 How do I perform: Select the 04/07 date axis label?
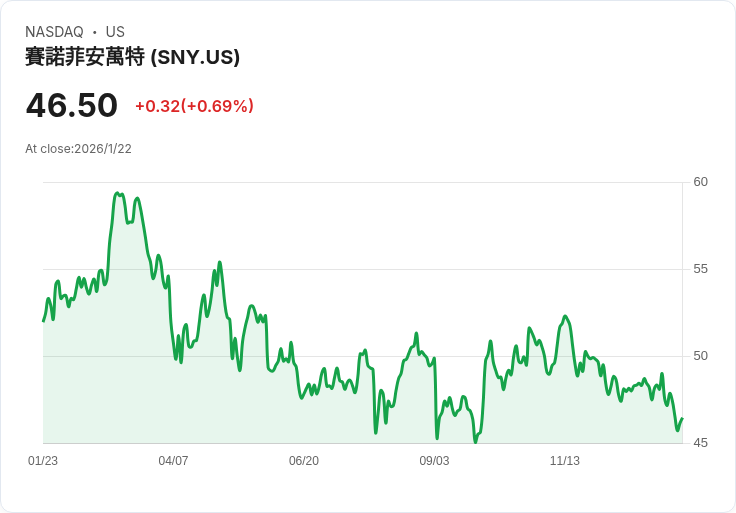click(173, 461)
